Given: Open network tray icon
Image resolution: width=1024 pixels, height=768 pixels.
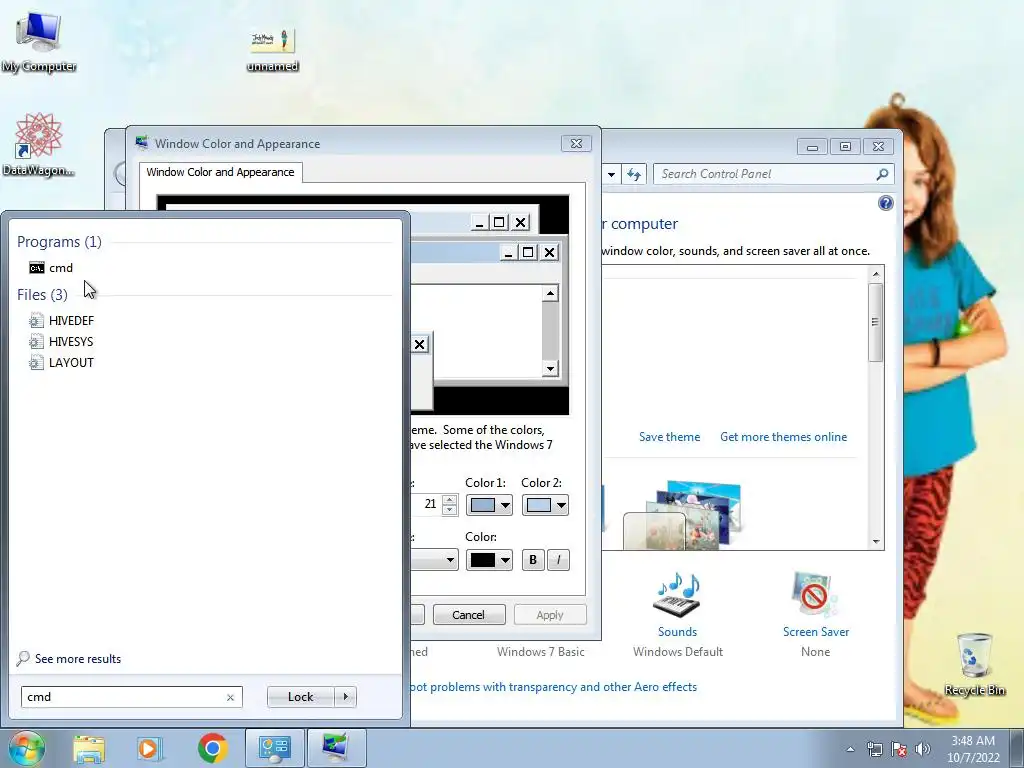Looking at the screenshot, I should [874, 749].
